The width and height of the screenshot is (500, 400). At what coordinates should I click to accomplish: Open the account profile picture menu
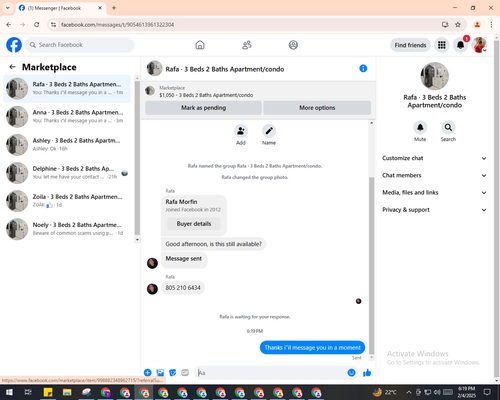480,45
